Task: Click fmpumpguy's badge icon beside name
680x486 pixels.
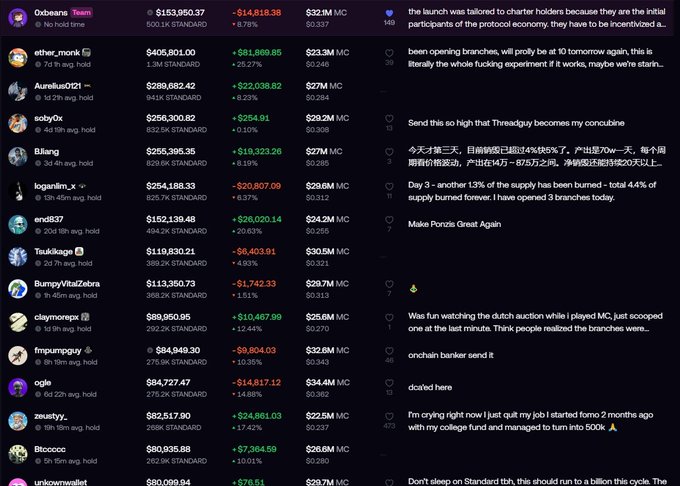Action: pyautogui.click(x=88, y=350)
